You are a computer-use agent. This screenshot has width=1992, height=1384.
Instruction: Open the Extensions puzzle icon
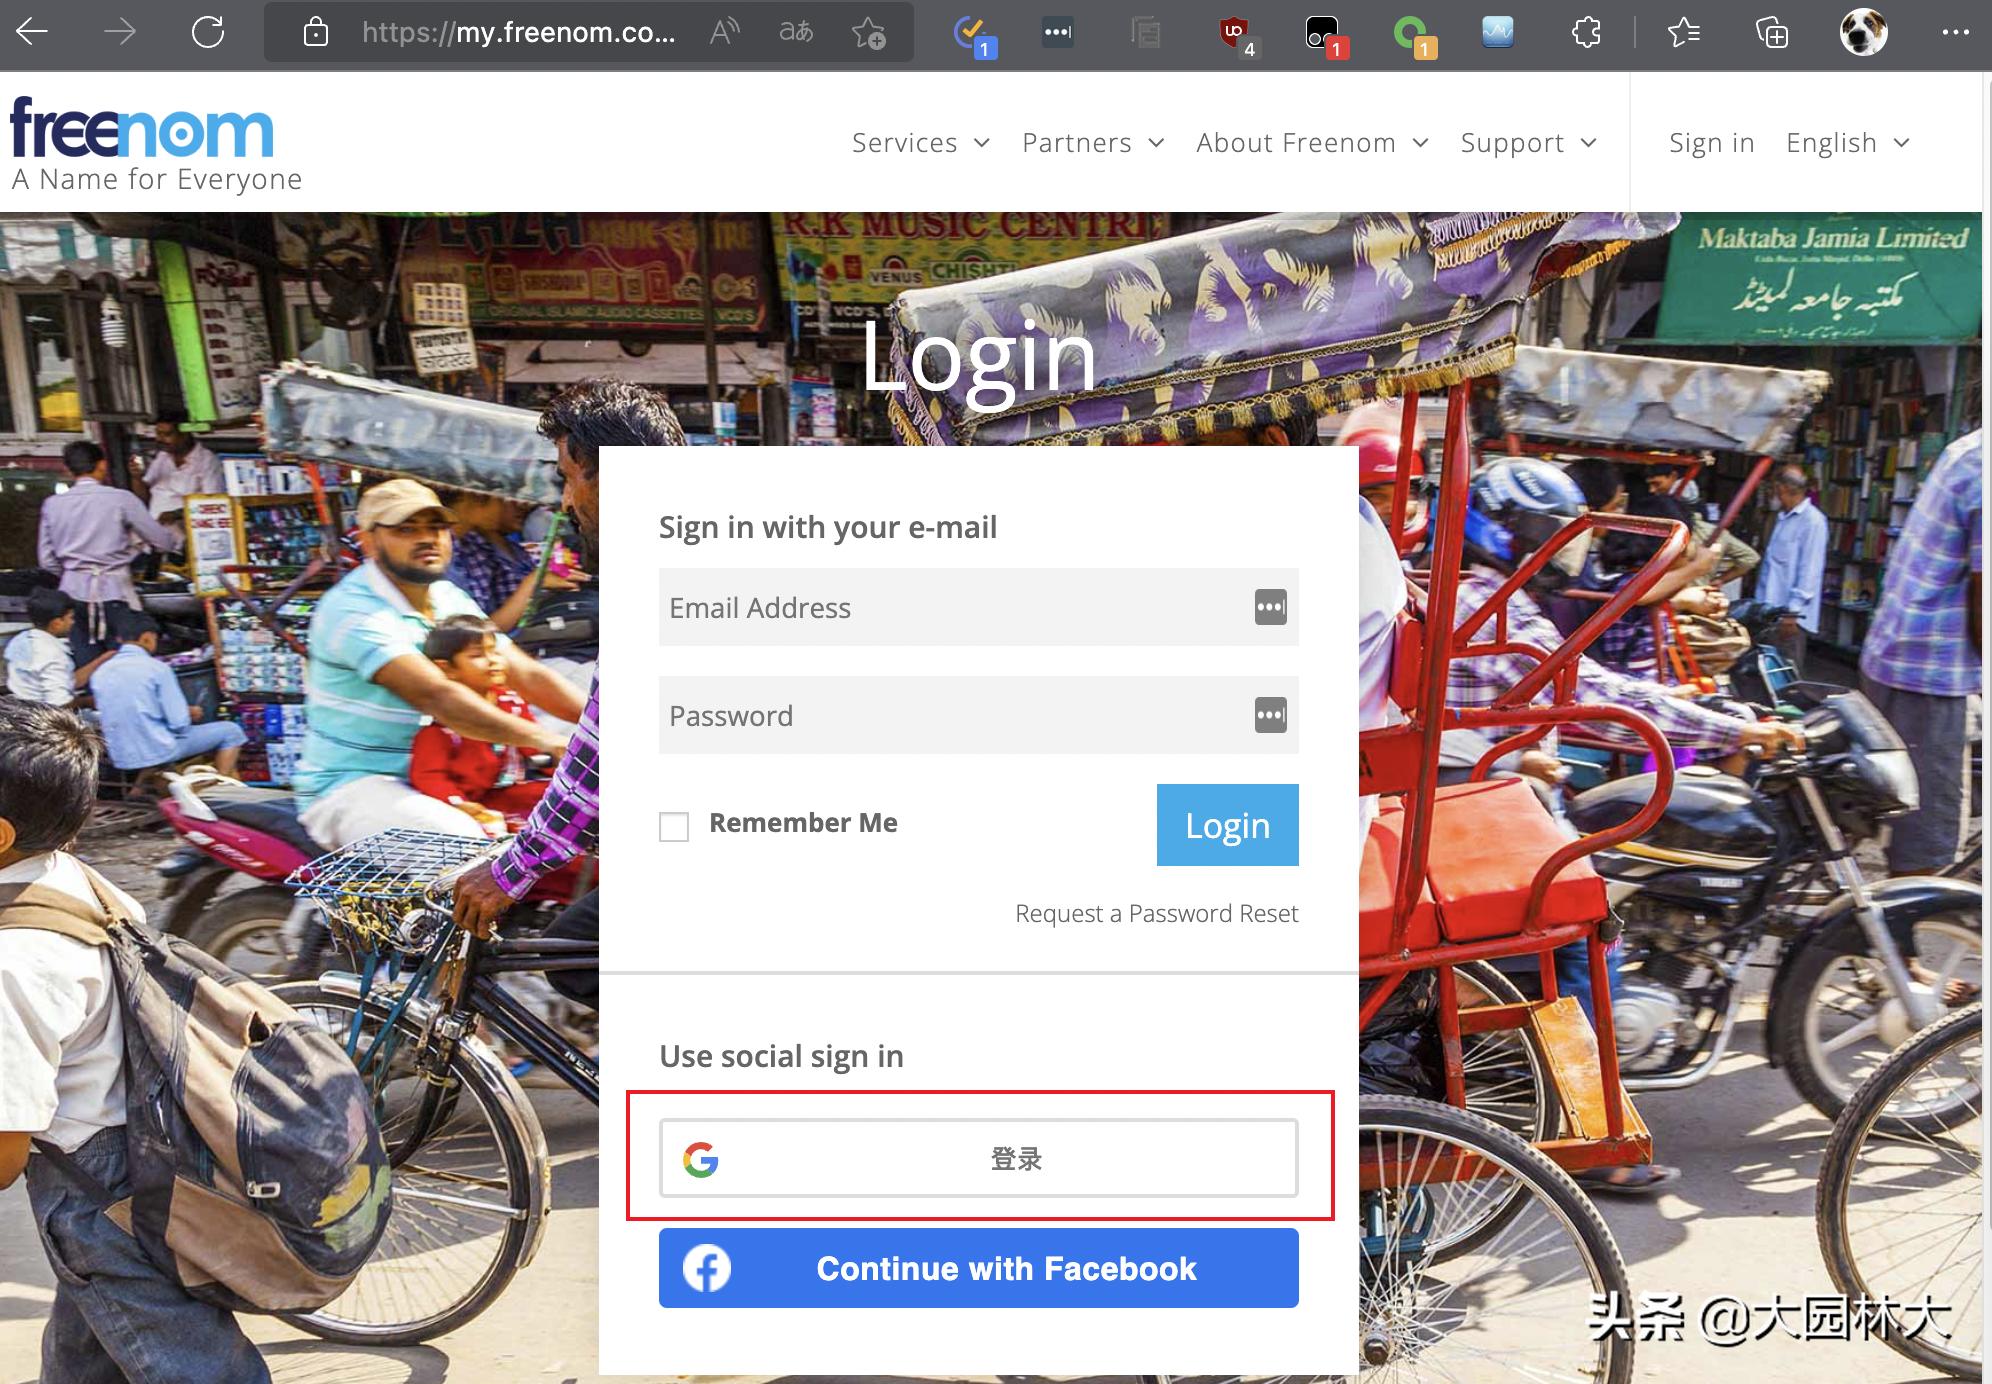1586,33
